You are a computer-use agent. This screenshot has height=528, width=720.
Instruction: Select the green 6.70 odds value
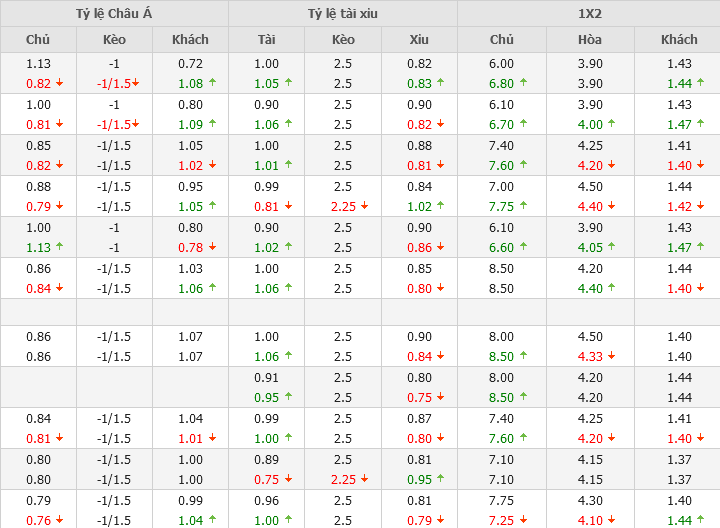pos(500,124)
